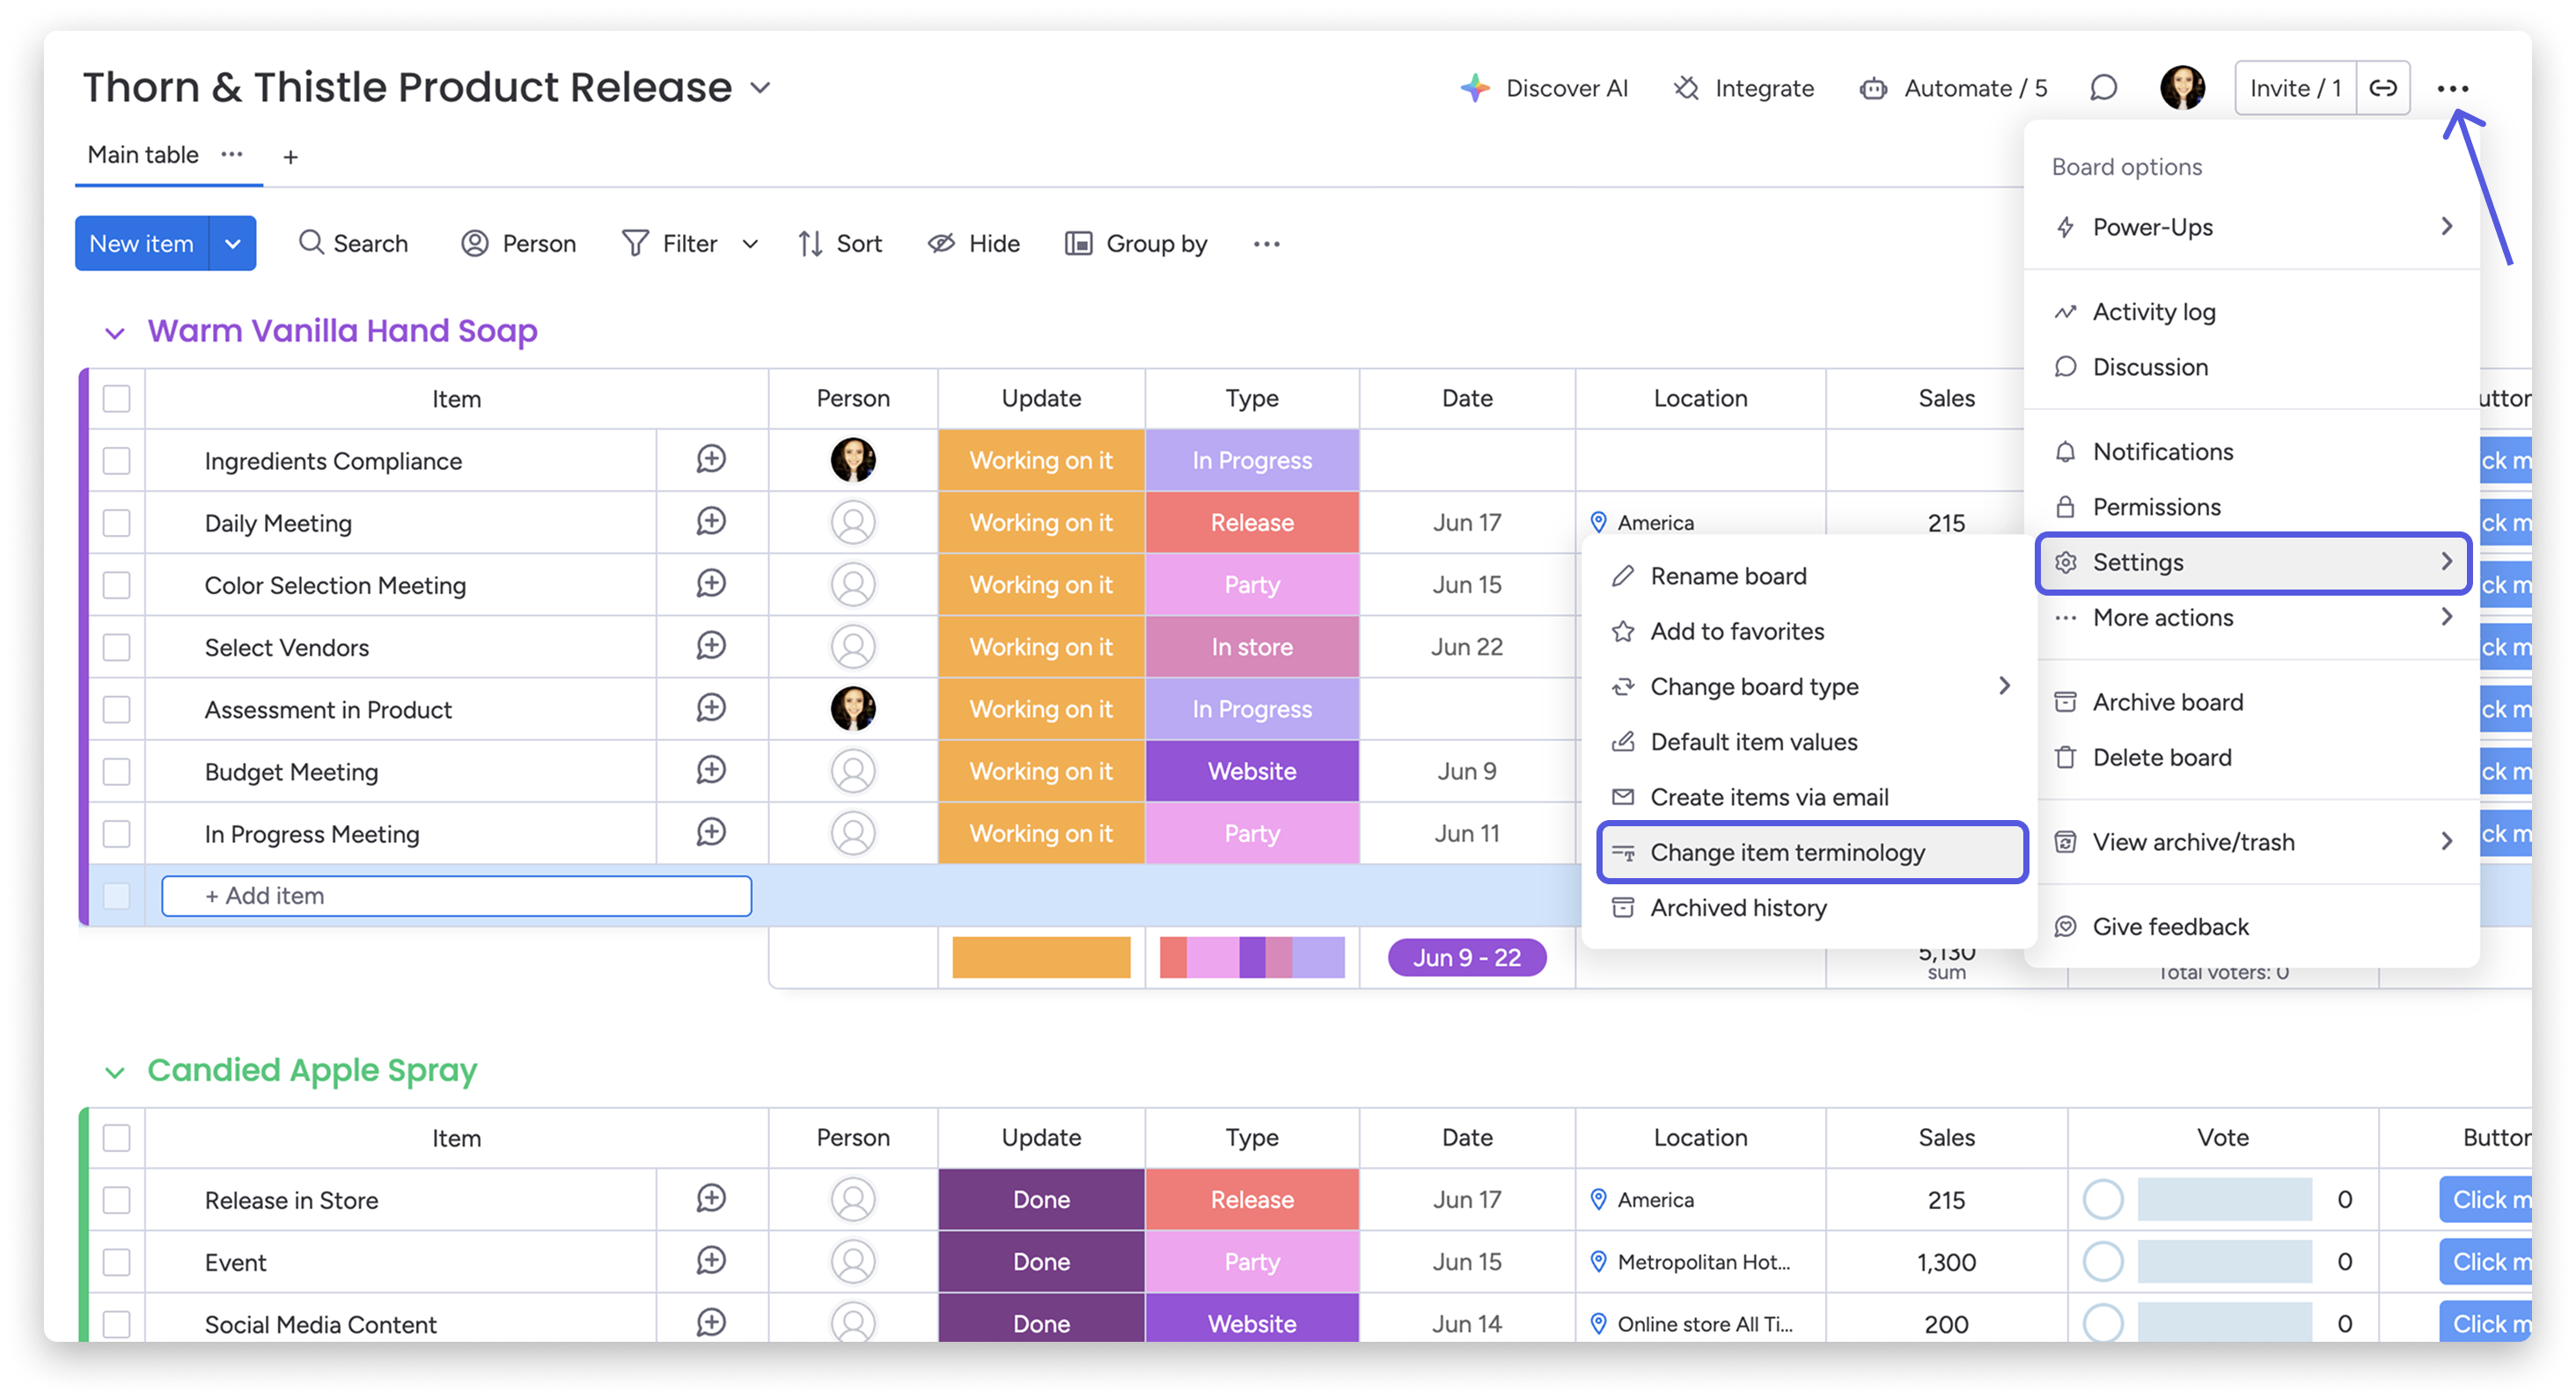Open Main table tab options dots
Viewport: 2576px width, 1399px height.
232,154
